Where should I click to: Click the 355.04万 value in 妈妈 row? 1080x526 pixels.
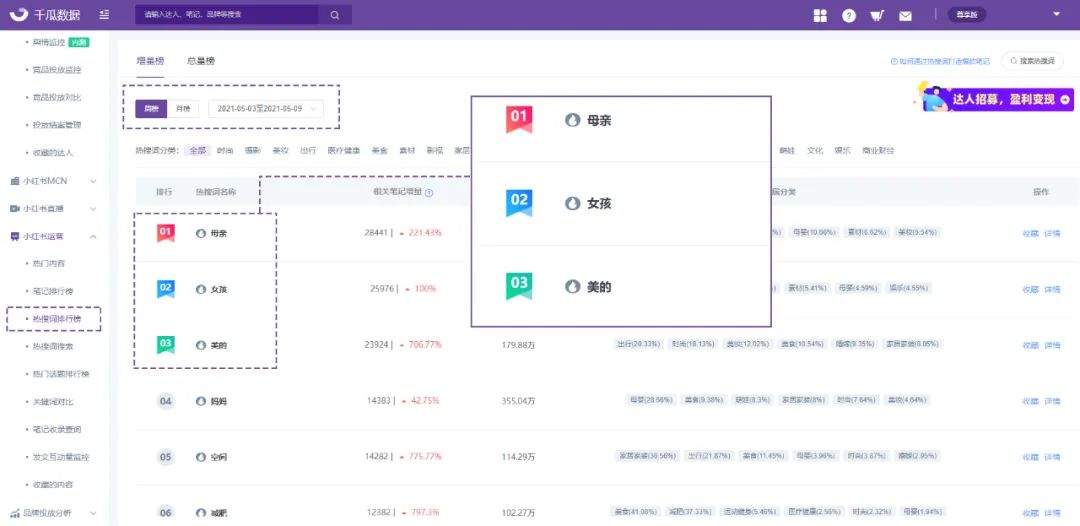pos(519,401)
